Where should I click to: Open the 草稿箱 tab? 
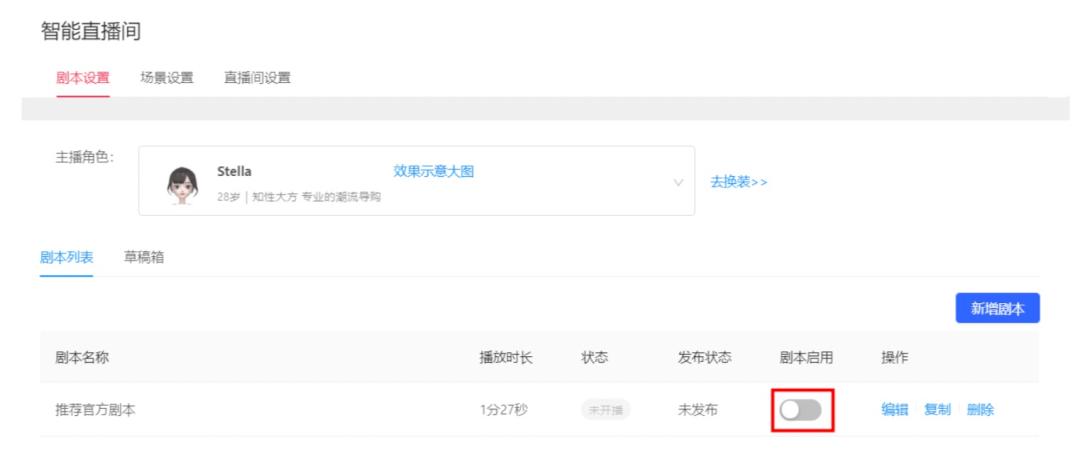[x=144, y=258]
